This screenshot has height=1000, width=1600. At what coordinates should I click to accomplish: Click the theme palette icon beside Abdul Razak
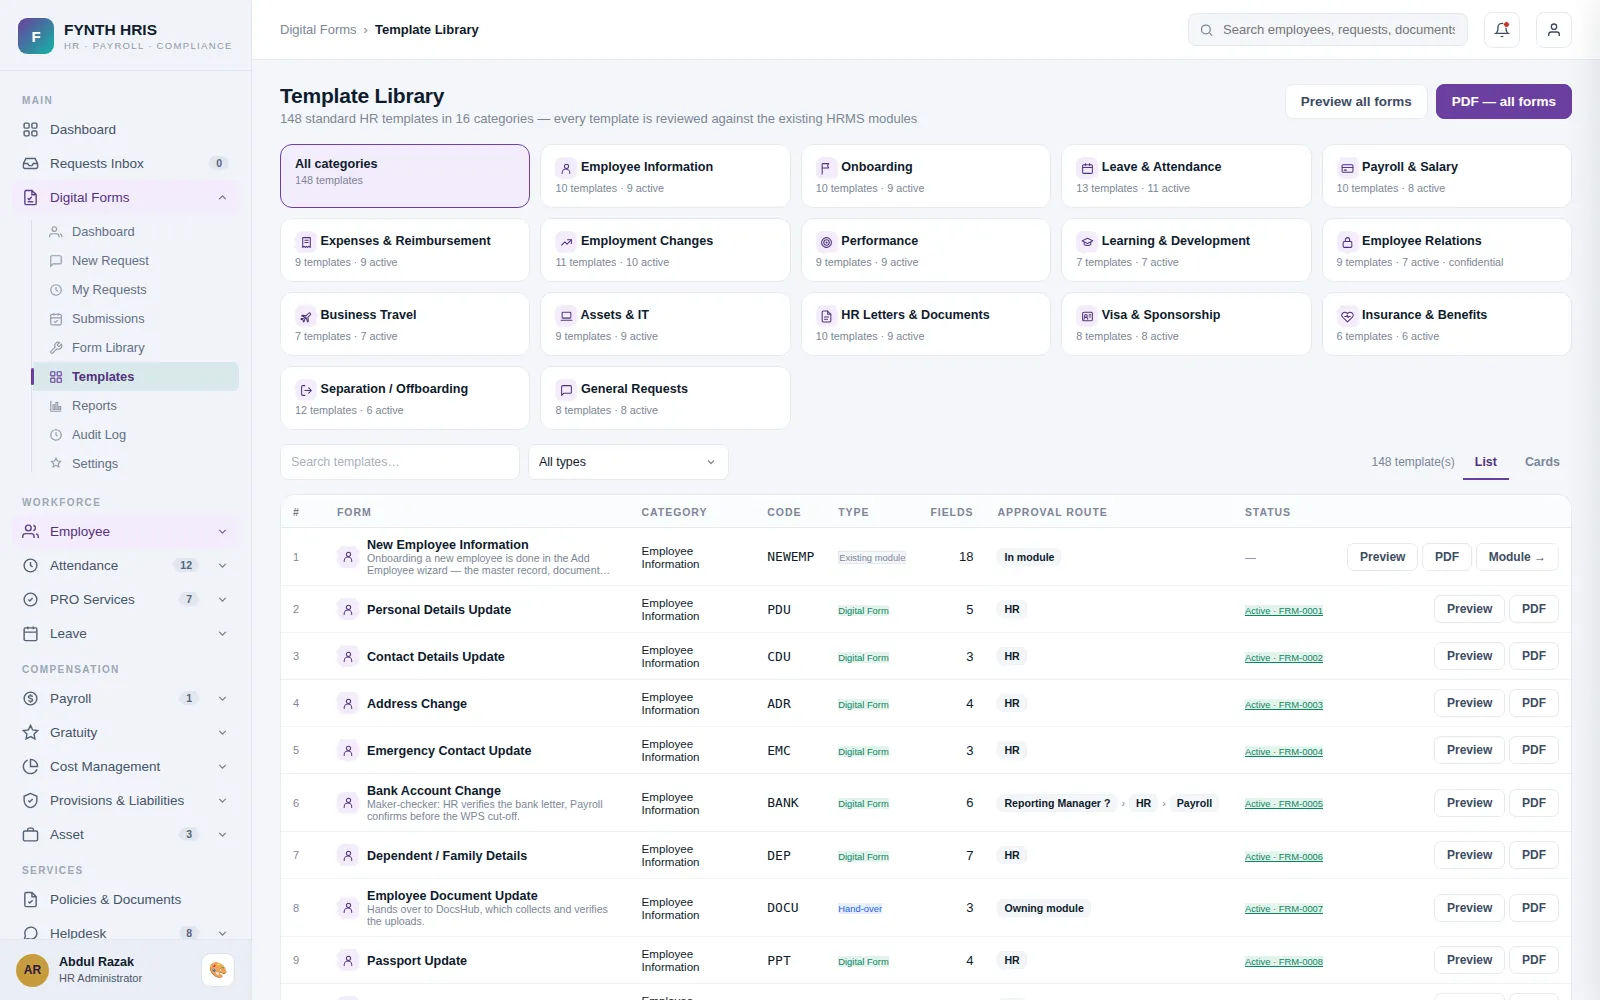(218, 970)
